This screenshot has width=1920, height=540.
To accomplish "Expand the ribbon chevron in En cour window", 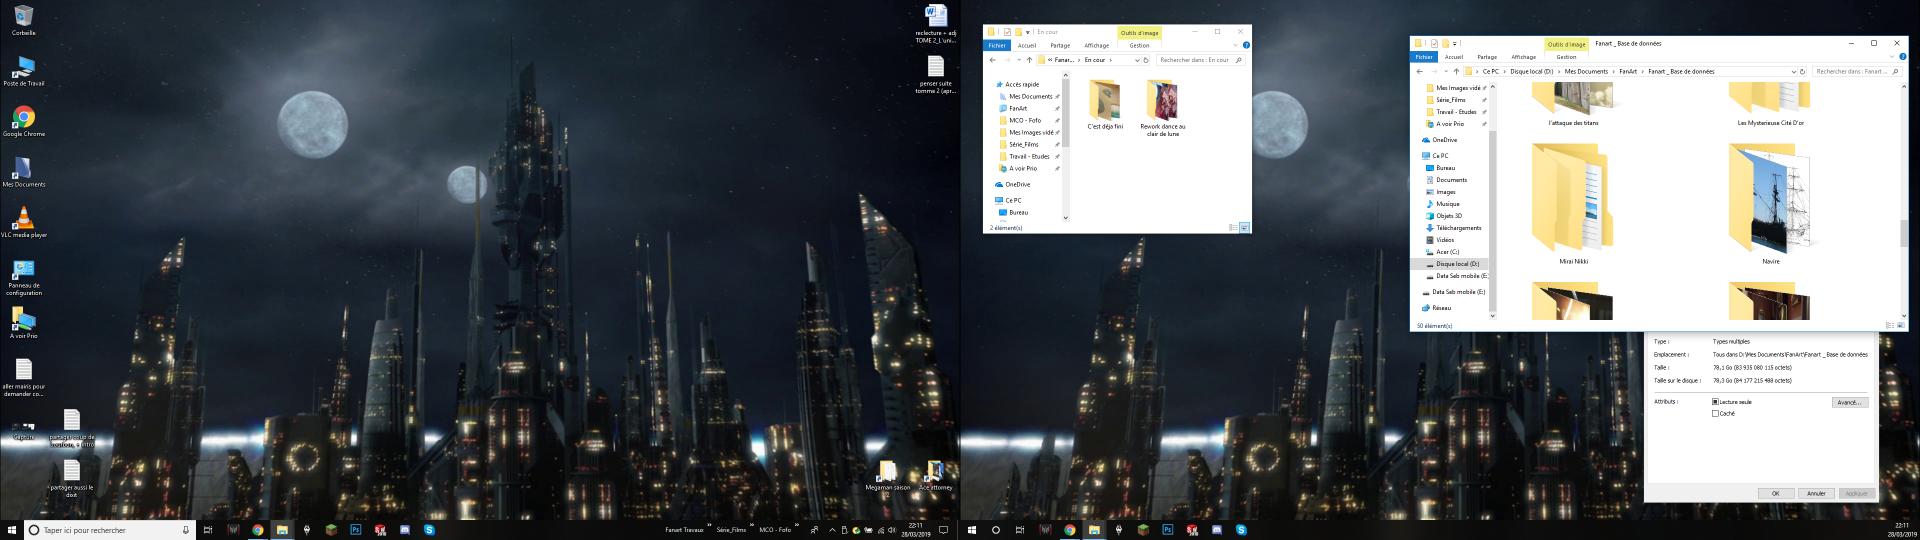I will [1236, 45].
